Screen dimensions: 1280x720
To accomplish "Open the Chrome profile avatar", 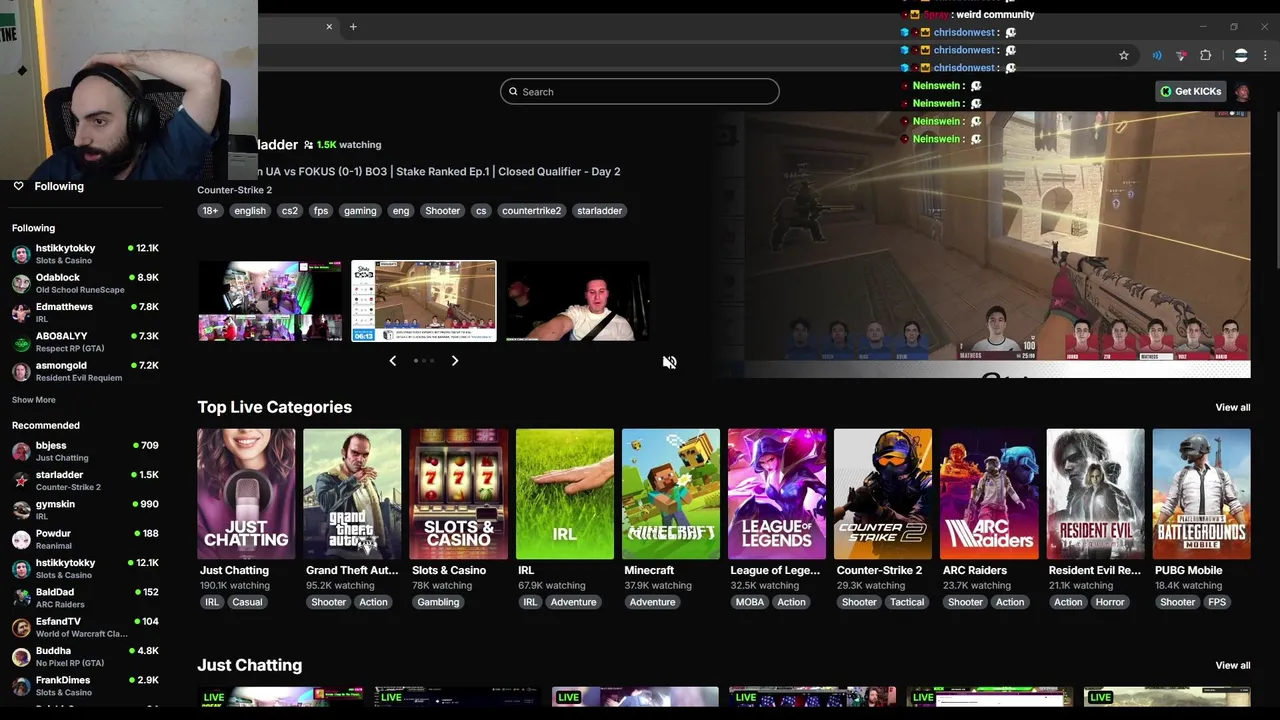I will [x=1241, y=56].
